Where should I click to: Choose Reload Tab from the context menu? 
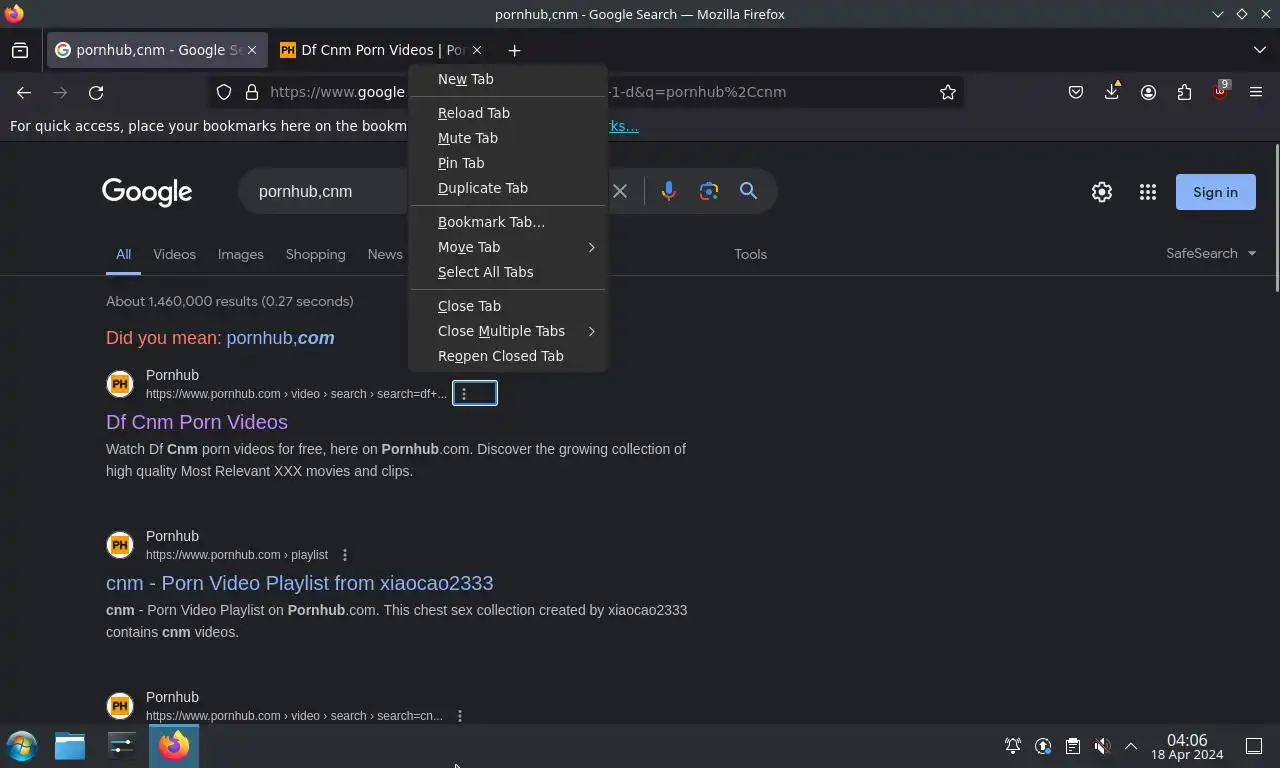pos(508,113)
